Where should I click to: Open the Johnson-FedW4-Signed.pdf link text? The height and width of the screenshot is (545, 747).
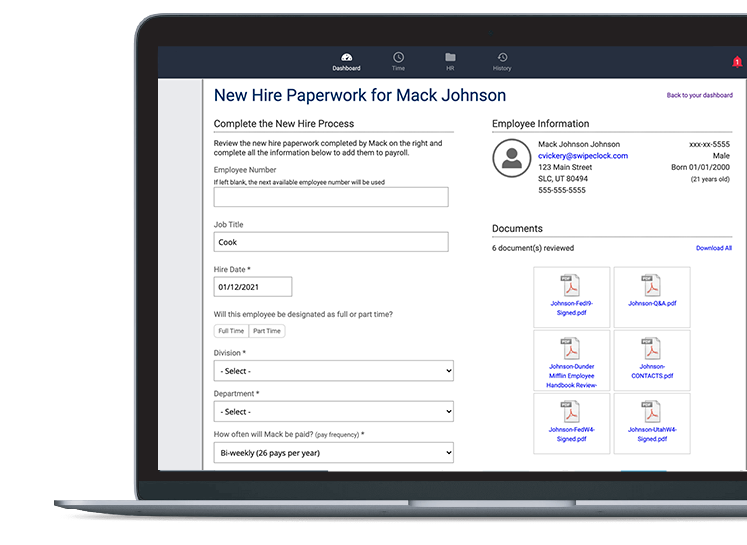(x=572, y=434)
